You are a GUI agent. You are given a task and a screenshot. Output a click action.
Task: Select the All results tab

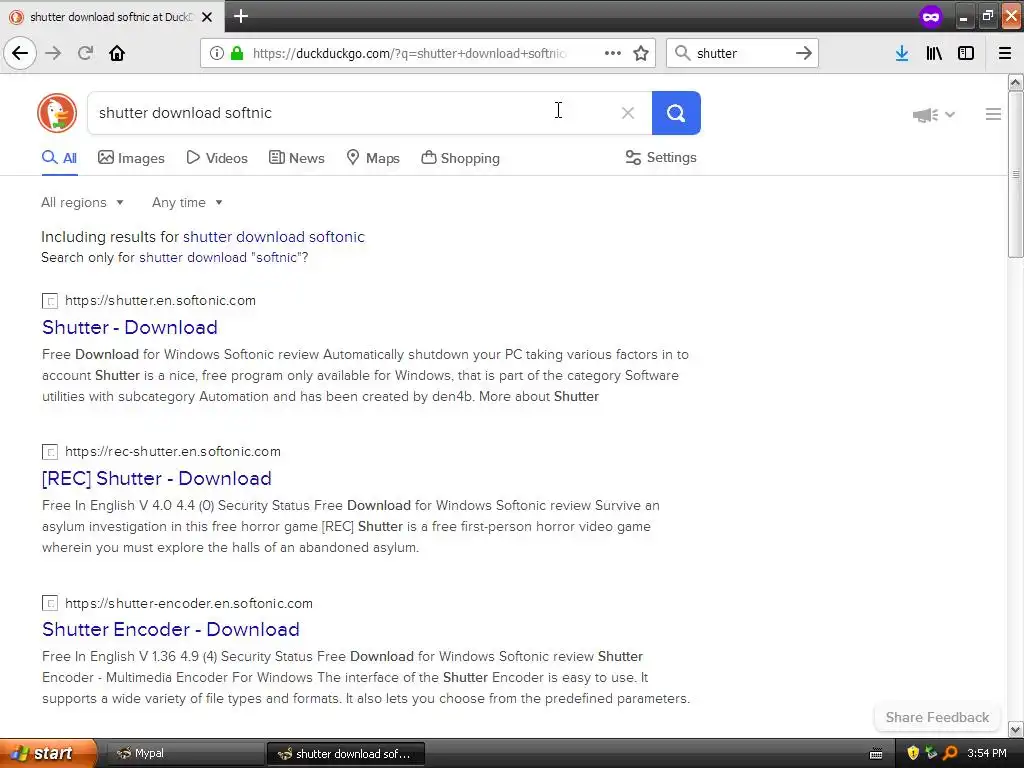pyautogui.click(x=59, y=158)
